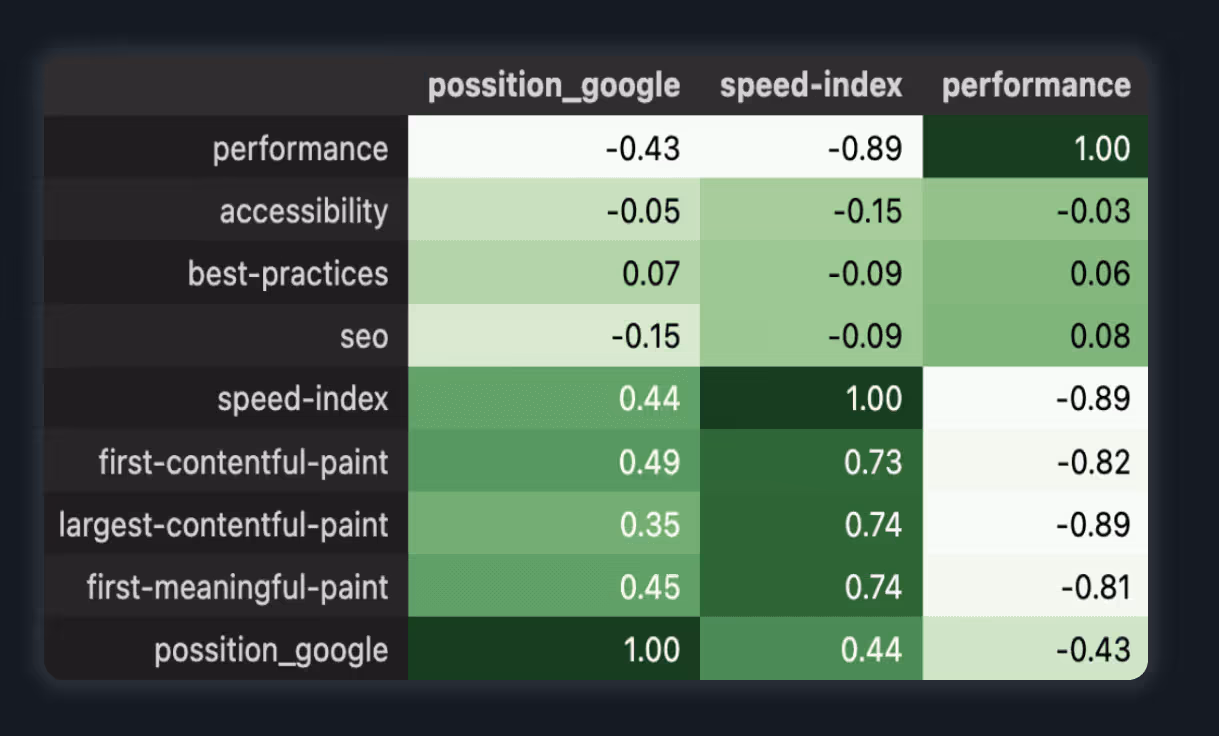Select the performance row label

pos(300,149)
